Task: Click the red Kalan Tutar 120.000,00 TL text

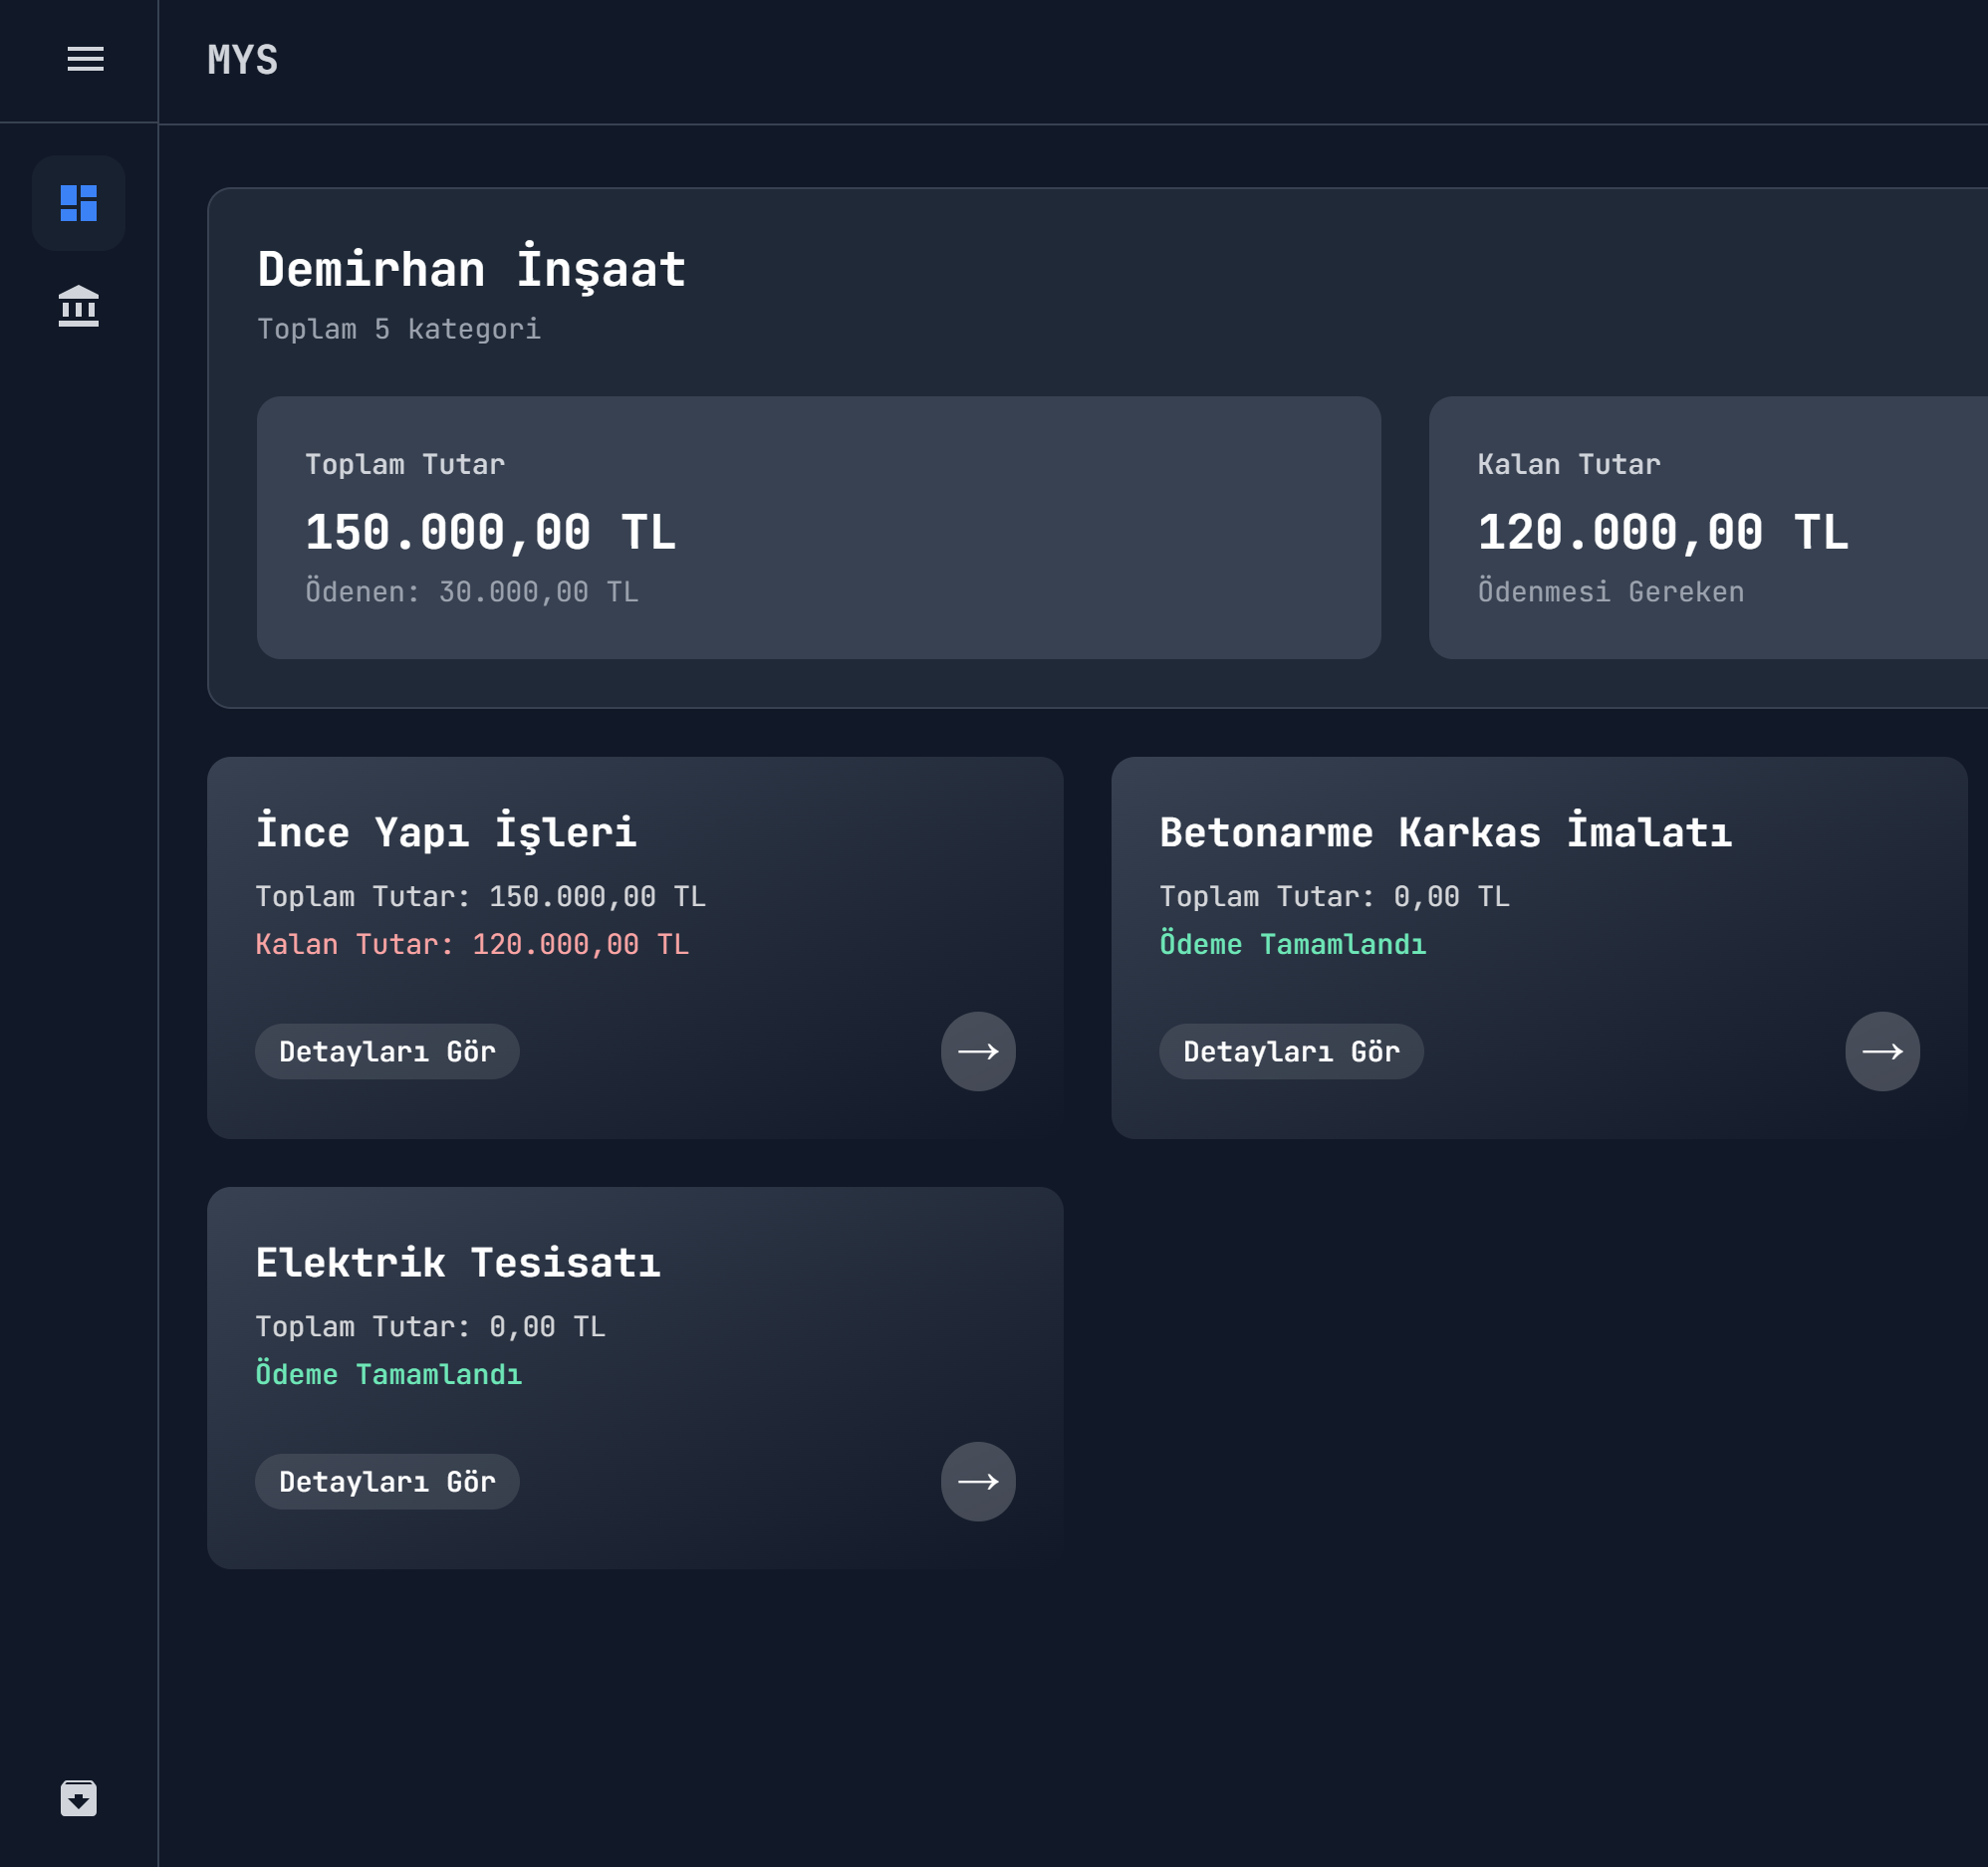Action: (472, 944)
